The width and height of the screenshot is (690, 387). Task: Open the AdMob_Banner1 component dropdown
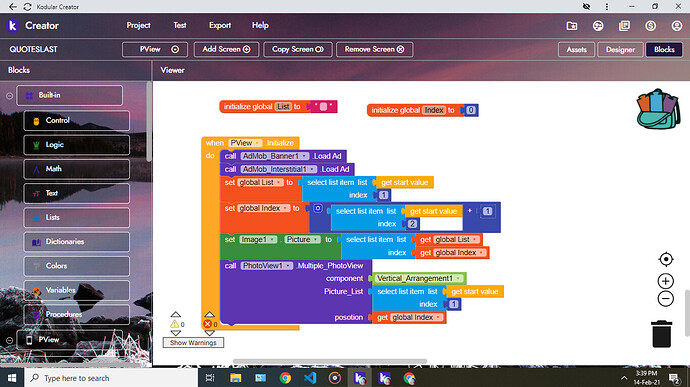304,156
